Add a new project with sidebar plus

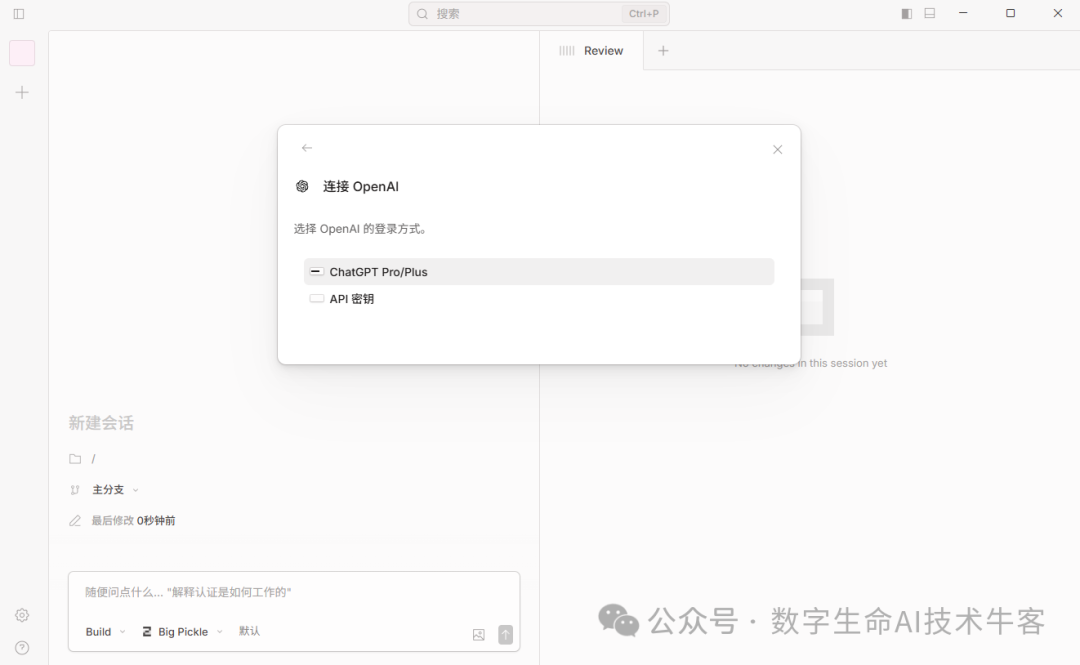(x=22, y=92)
